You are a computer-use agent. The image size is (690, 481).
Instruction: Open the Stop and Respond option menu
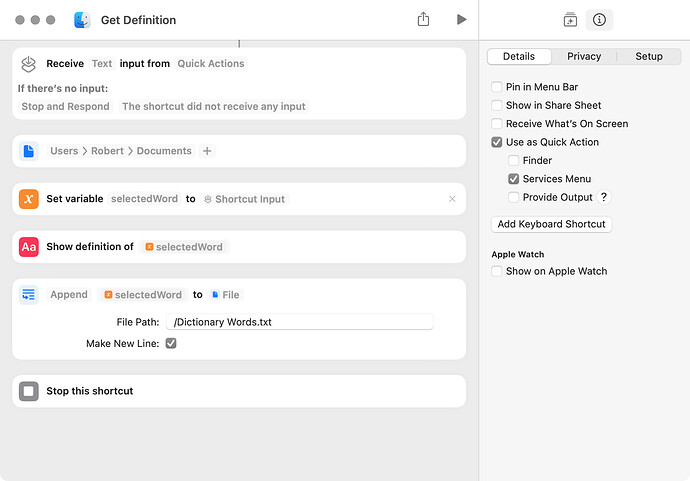click(65, 106)
